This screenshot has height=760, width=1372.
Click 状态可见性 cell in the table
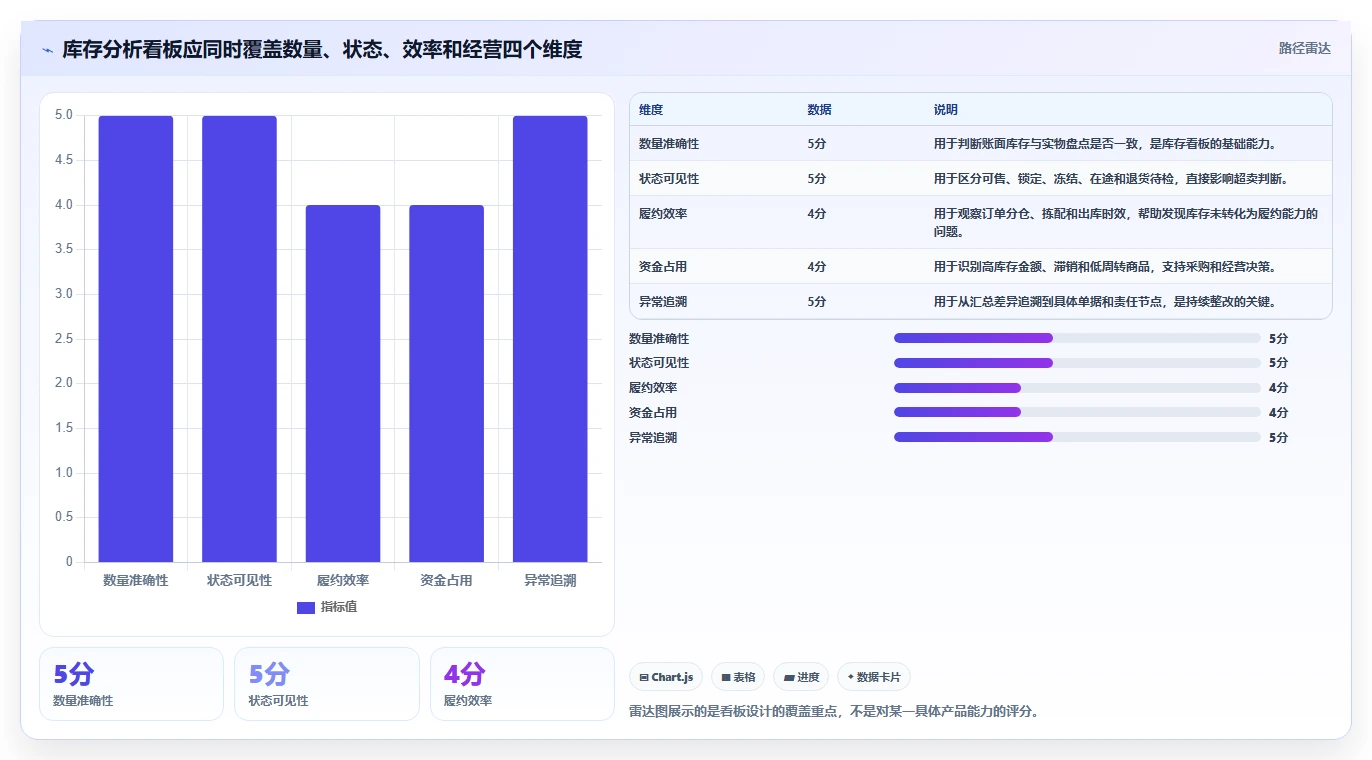pos(669,179)
